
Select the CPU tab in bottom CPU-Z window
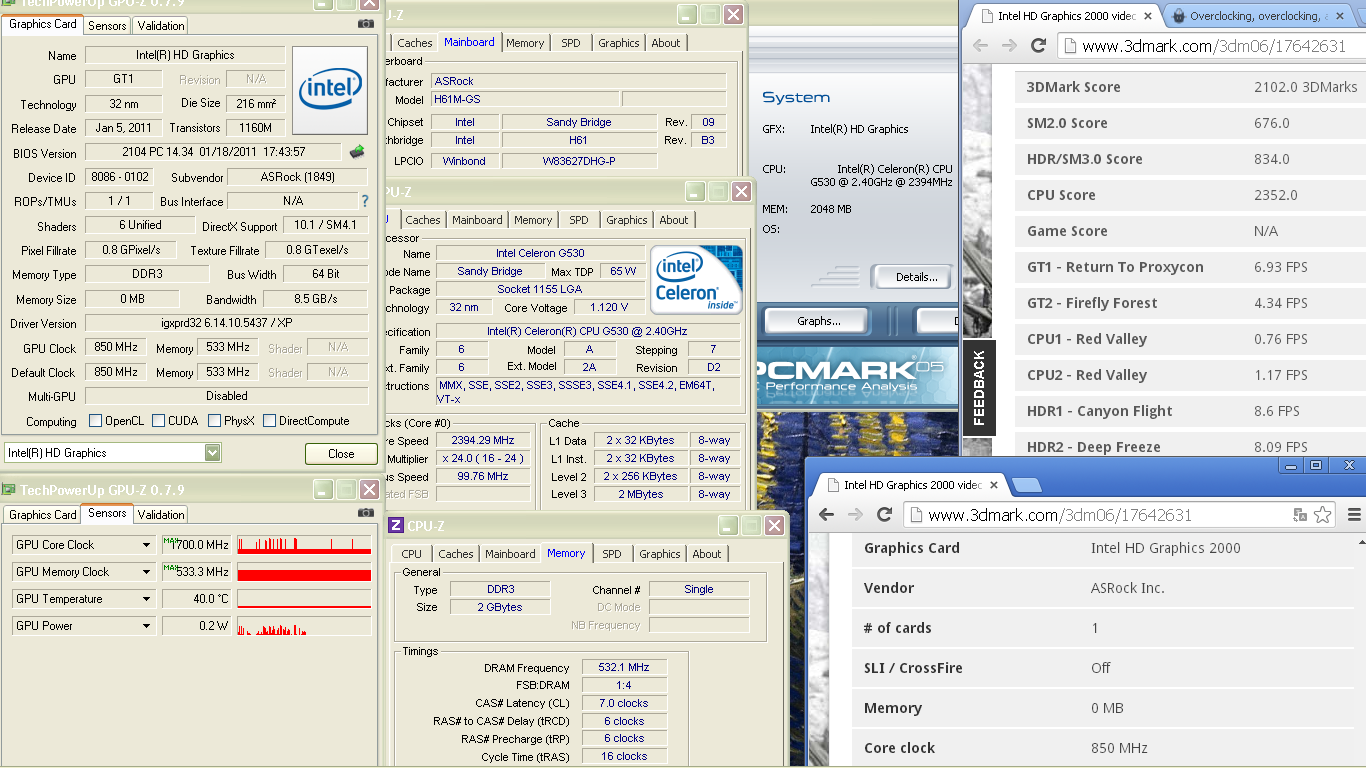click(x=412, y=554)
